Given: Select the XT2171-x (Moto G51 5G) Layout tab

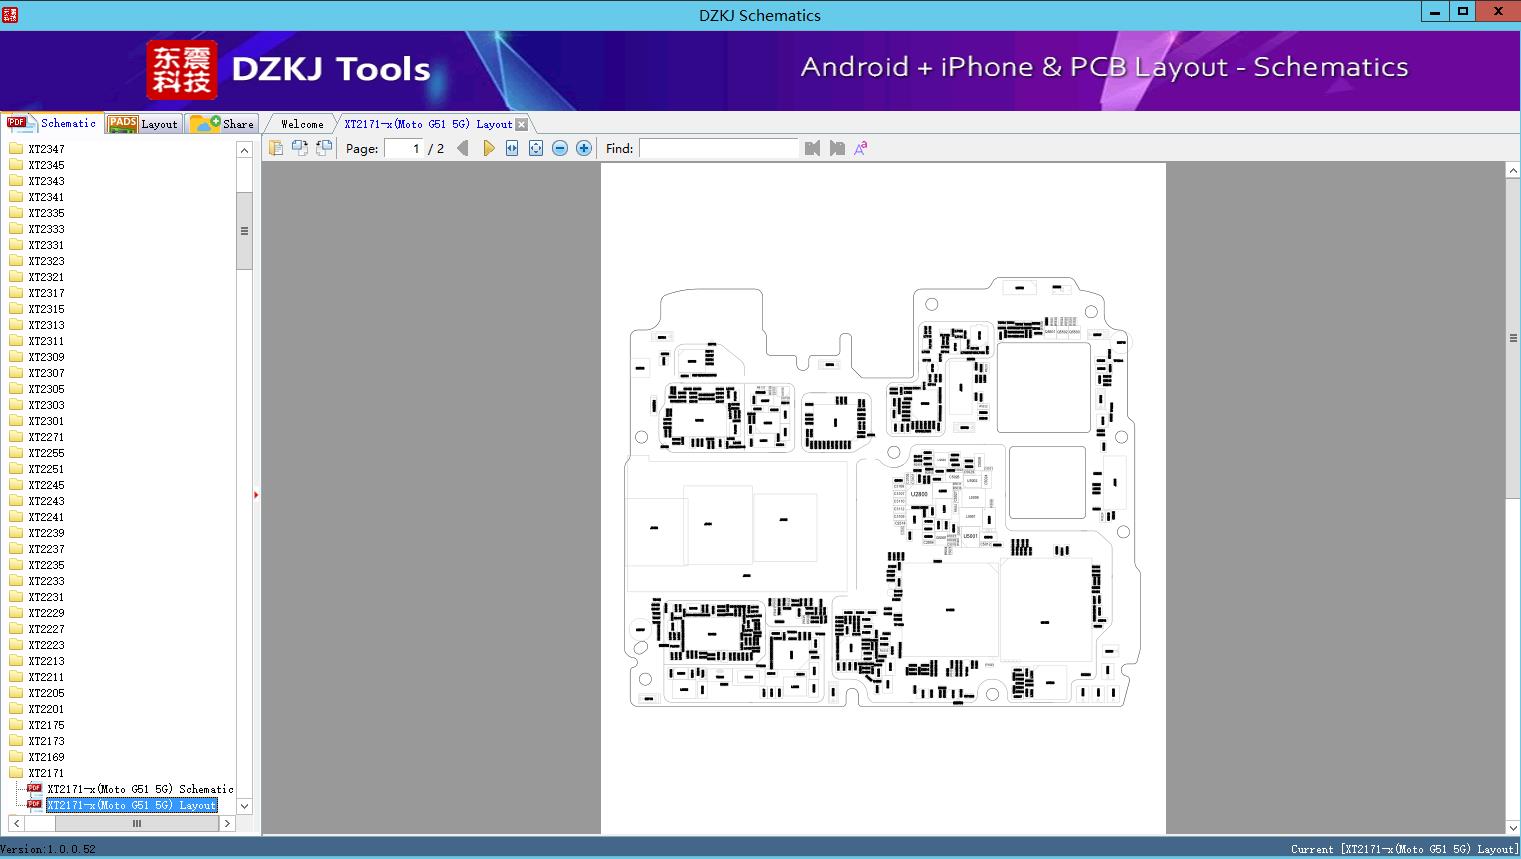Looking at the screenshot, I should pos(428,124).
